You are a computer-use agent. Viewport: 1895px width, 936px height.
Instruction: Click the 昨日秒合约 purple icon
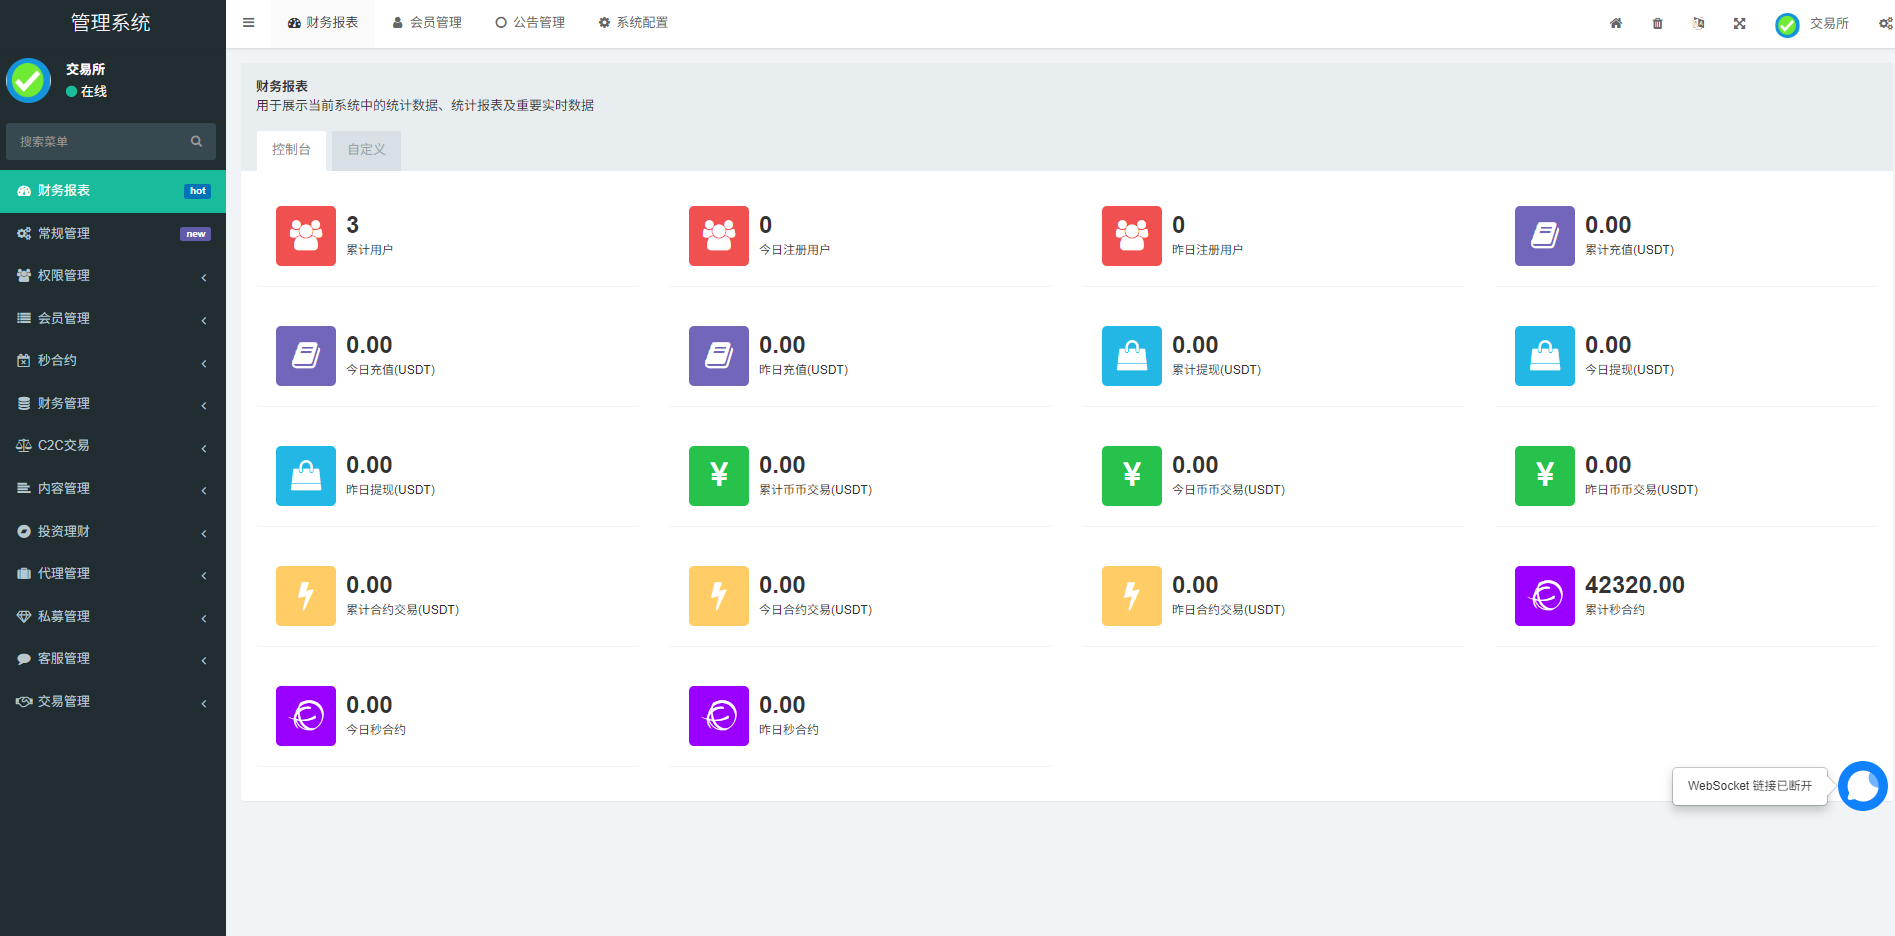click(x=719, y=716)
